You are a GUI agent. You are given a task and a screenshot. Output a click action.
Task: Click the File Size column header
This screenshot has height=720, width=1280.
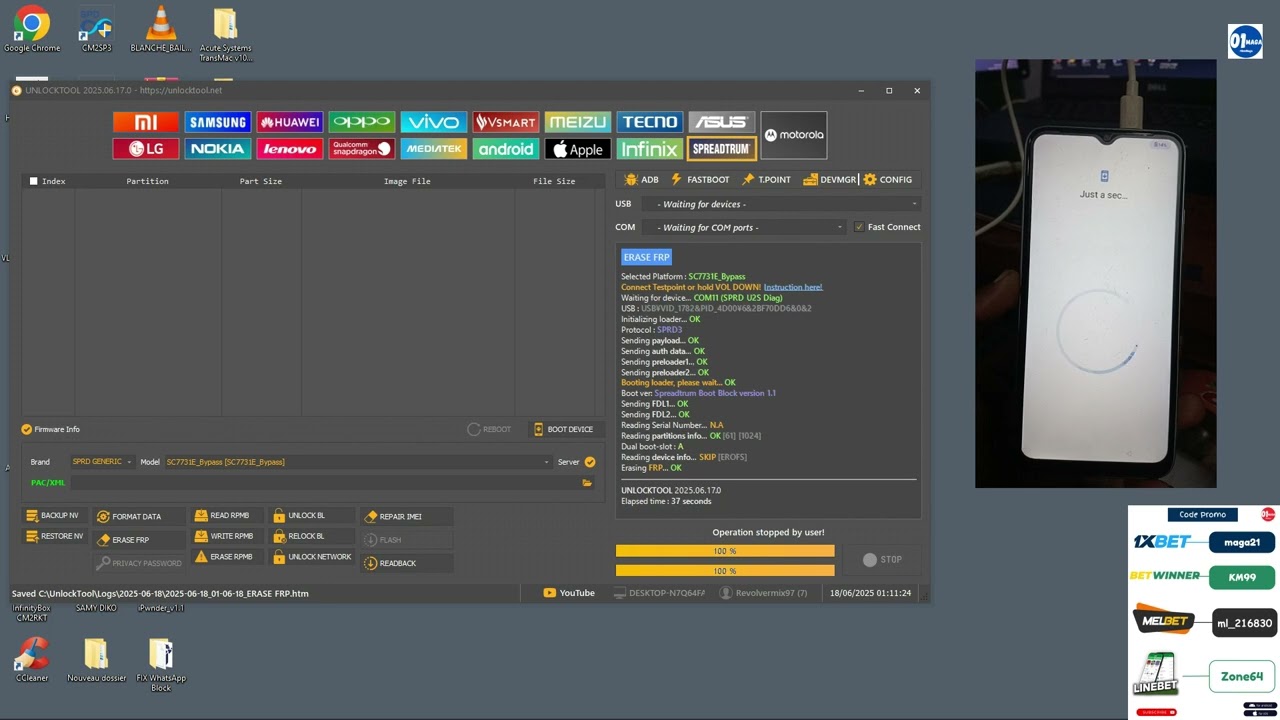click(x=554, y=181)
